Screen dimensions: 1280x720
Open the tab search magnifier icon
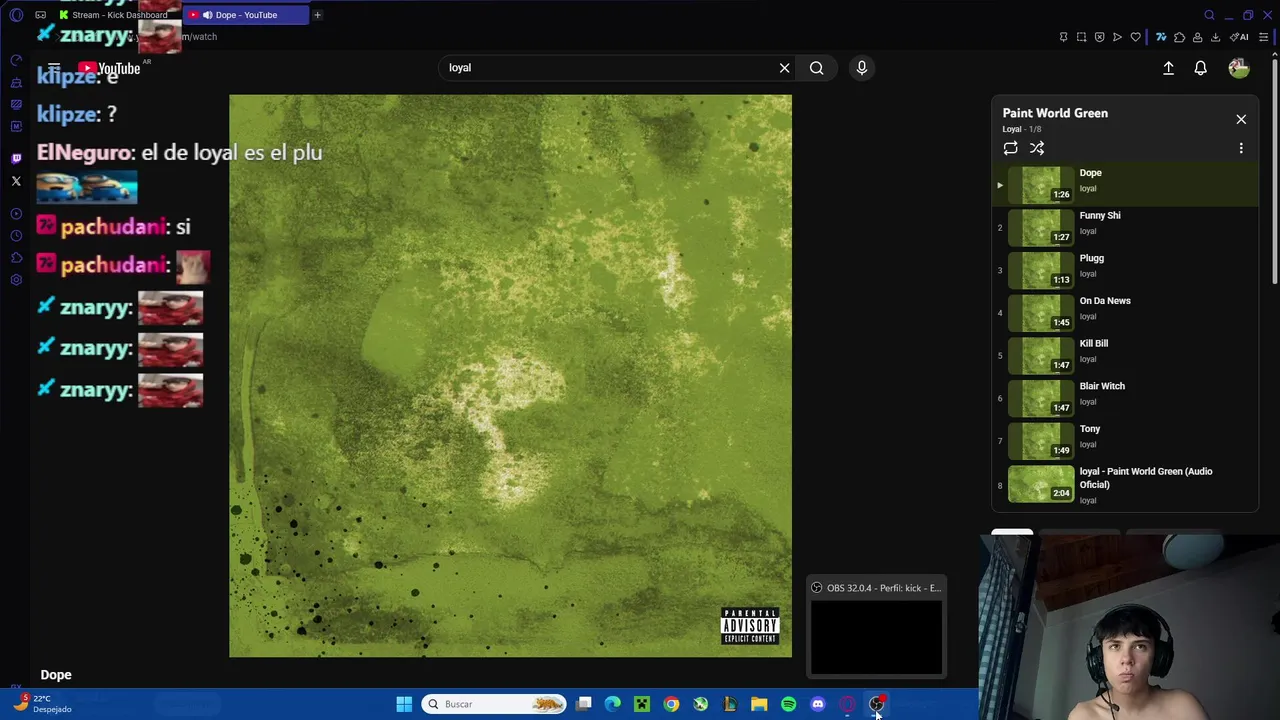(x=1209, y=15)
